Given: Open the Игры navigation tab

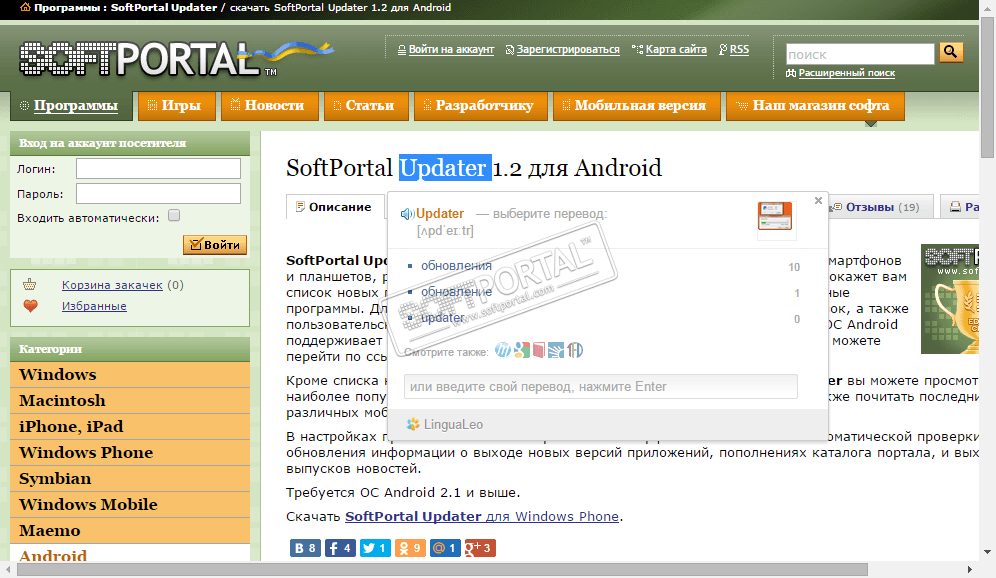Looking at the screenshot, I should coord(177,105).
